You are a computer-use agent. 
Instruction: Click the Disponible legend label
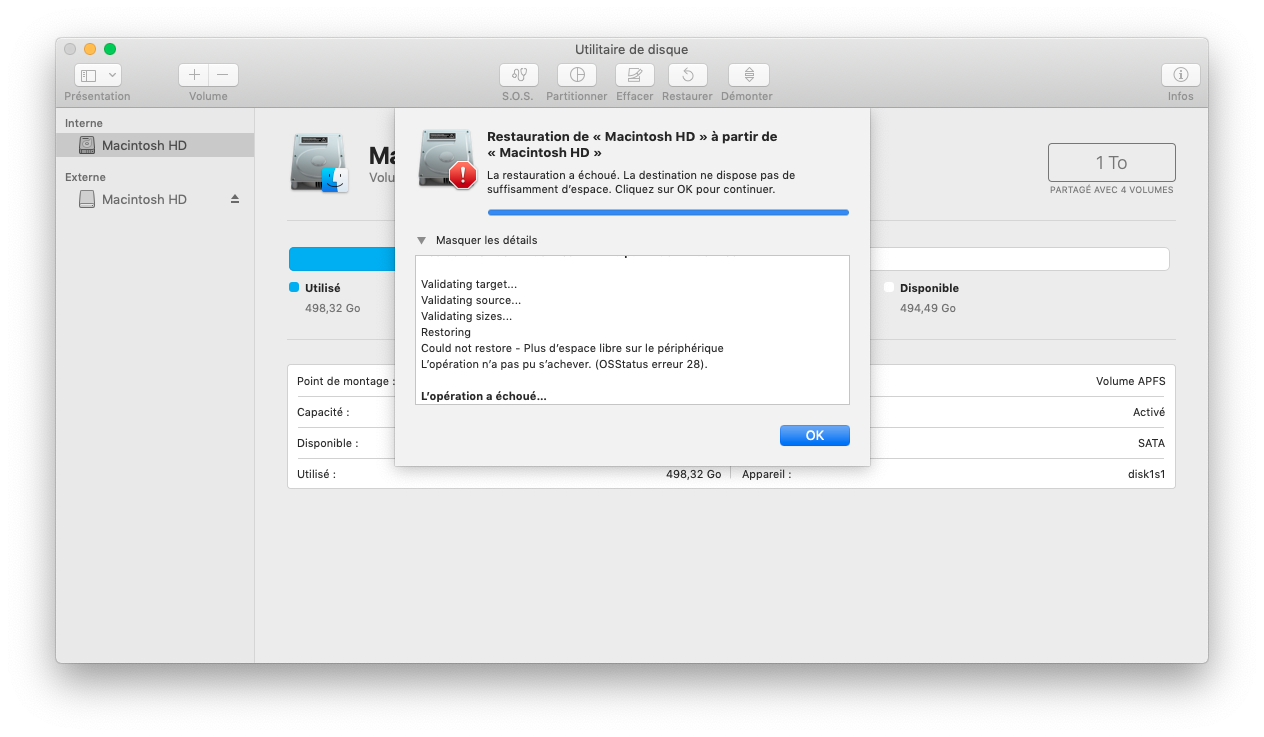click(929, 288)
